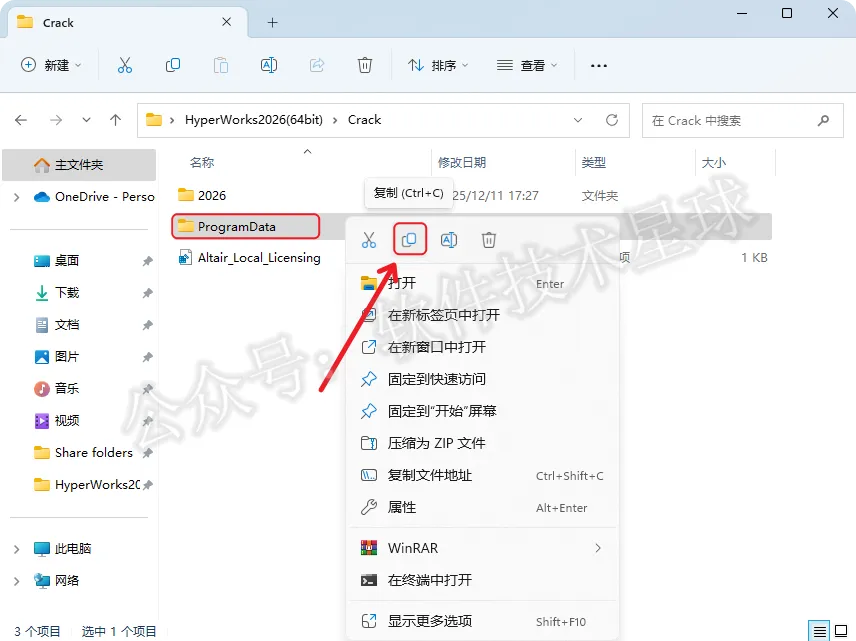This screenshot has width=856, height=641.
Task: Choose 固定到"开始"屏幕 menu item
Action: click(x=482, y=411)
